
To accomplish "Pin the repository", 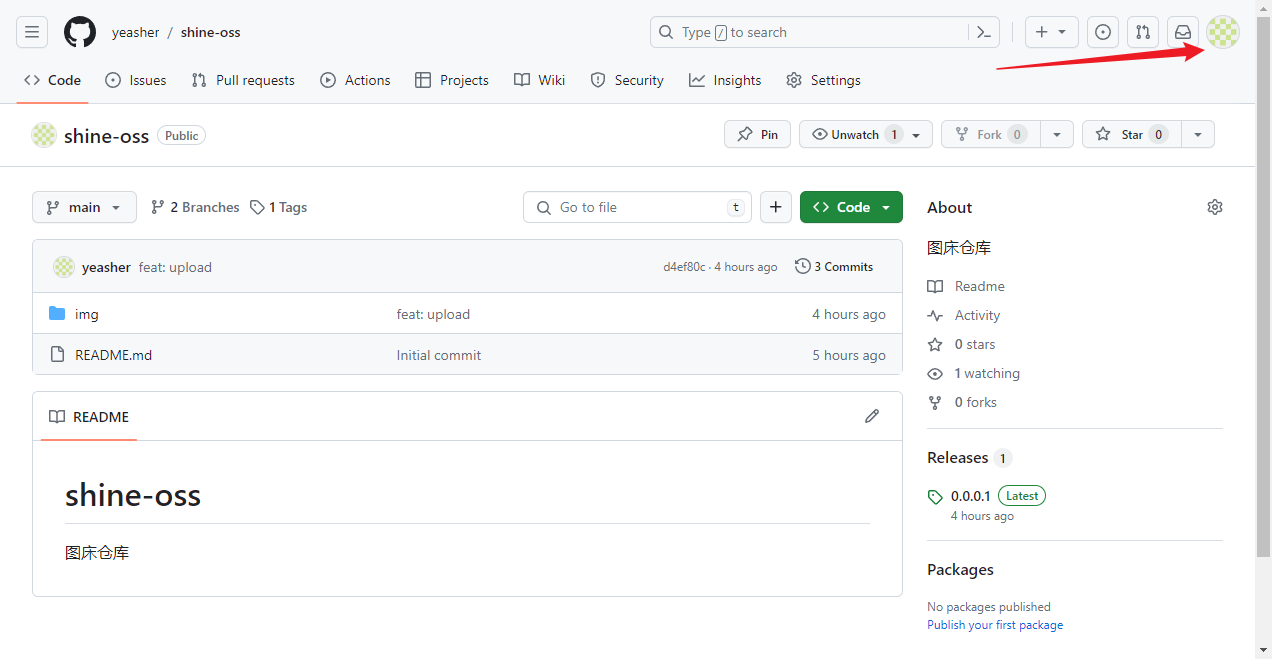I will [757, 134].
